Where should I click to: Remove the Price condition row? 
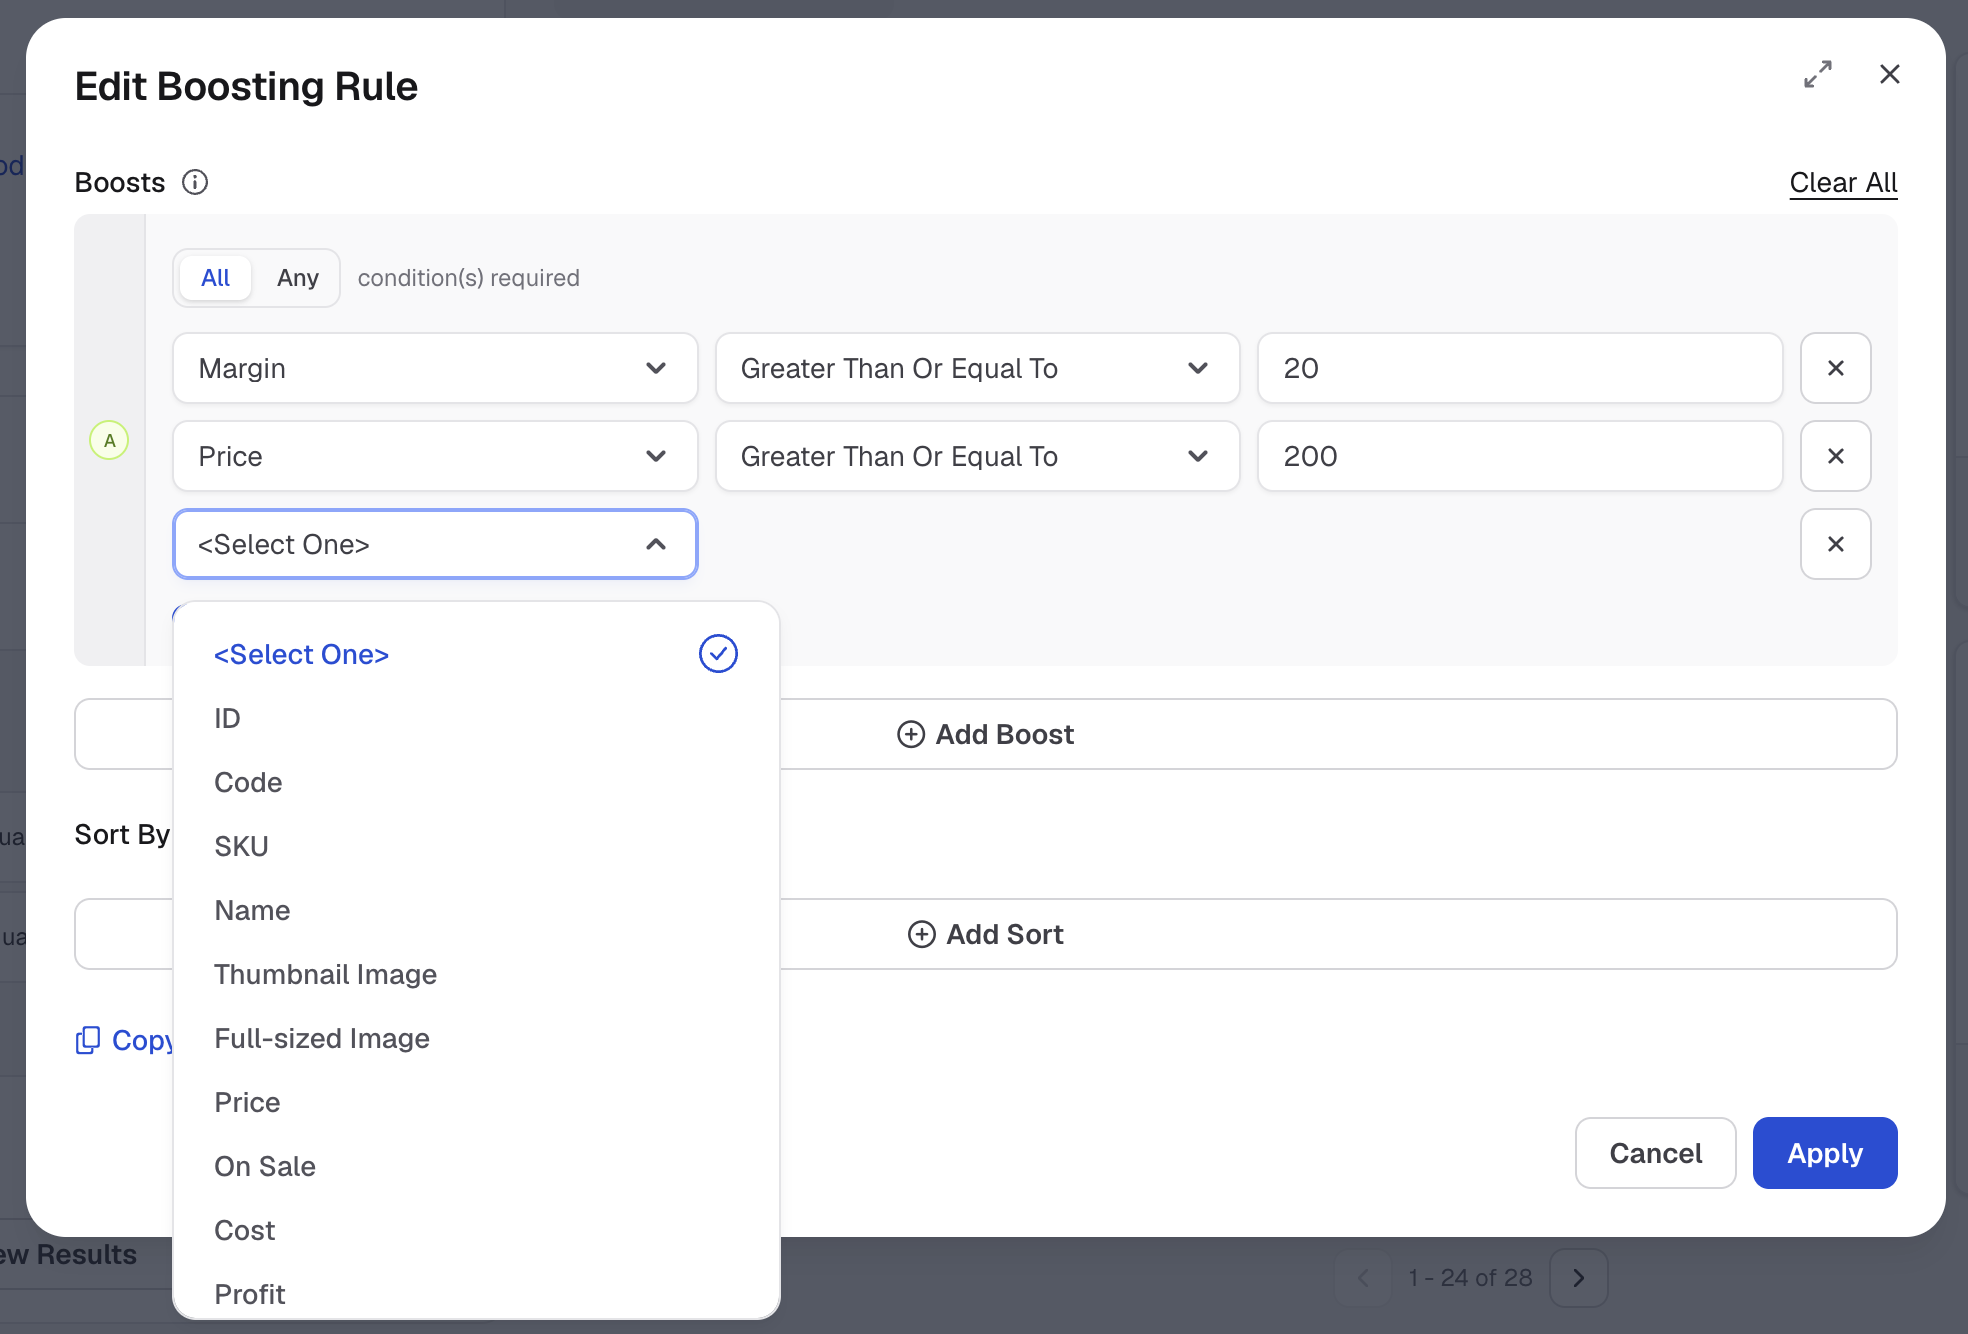coord(1836,456)
